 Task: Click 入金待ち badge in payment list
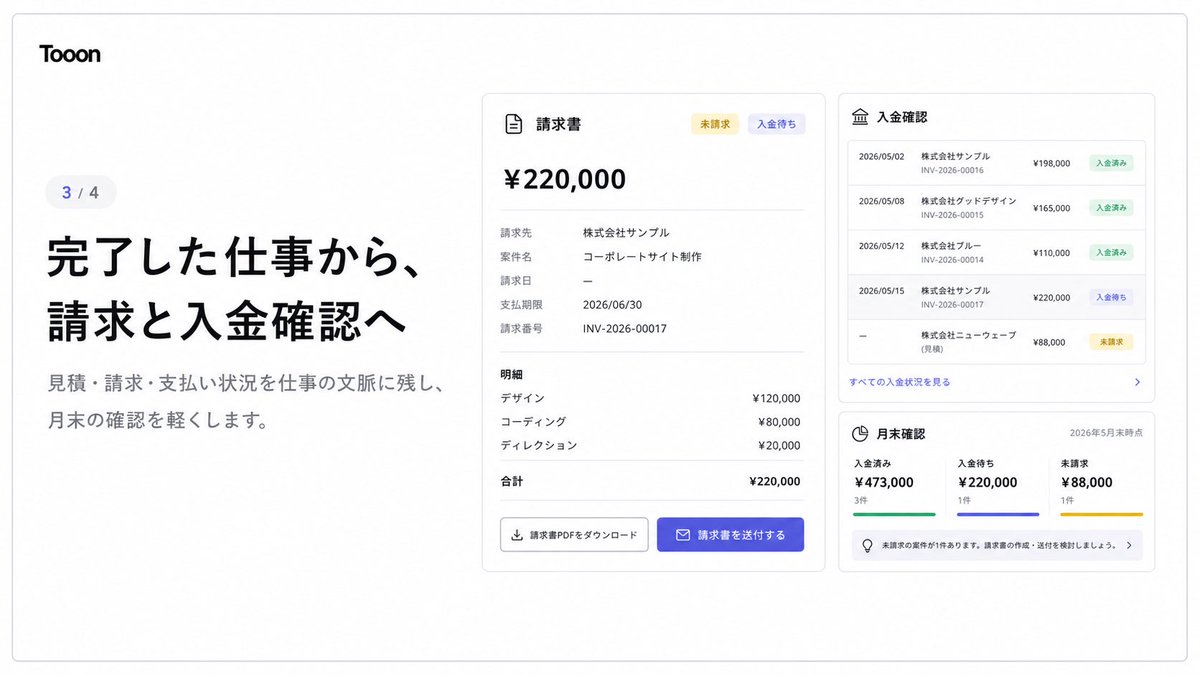click(x=1111, y=298)
